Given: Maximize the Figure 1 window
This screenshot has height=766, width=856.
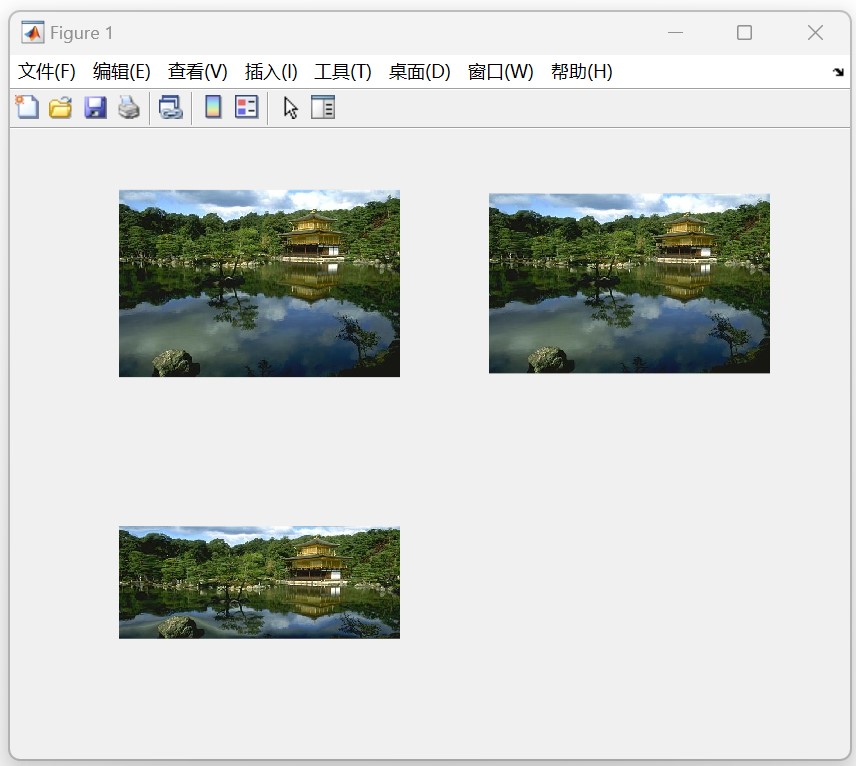Looking at the screenshot, I should (744, 33).
